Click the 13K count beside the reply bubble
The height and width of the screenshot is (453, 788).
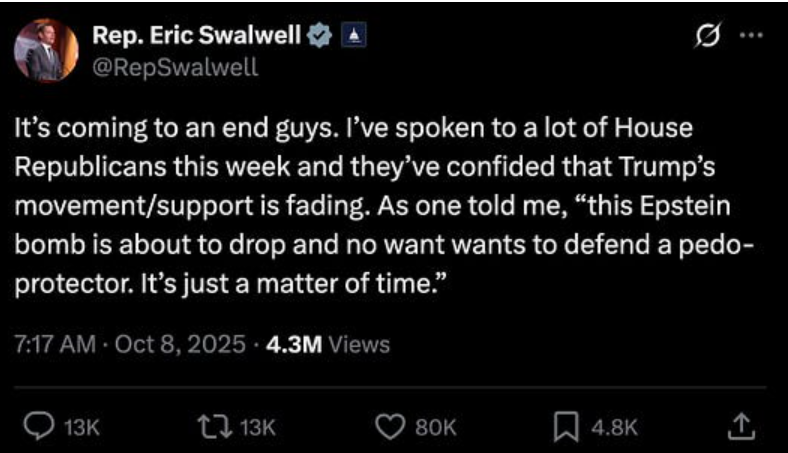pyautogui.click(x=81, y=427)
